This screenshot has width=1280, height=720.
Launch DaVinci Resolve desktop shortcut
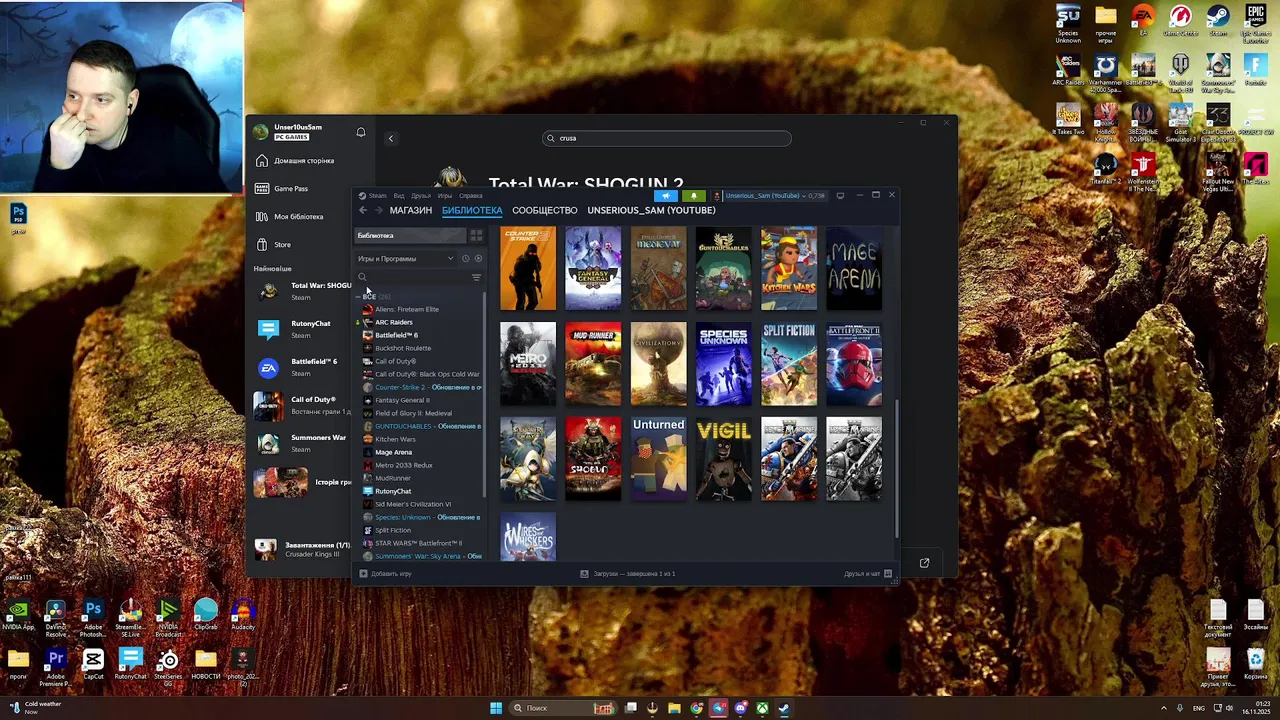pyautogui.click(x=55, y=618)
